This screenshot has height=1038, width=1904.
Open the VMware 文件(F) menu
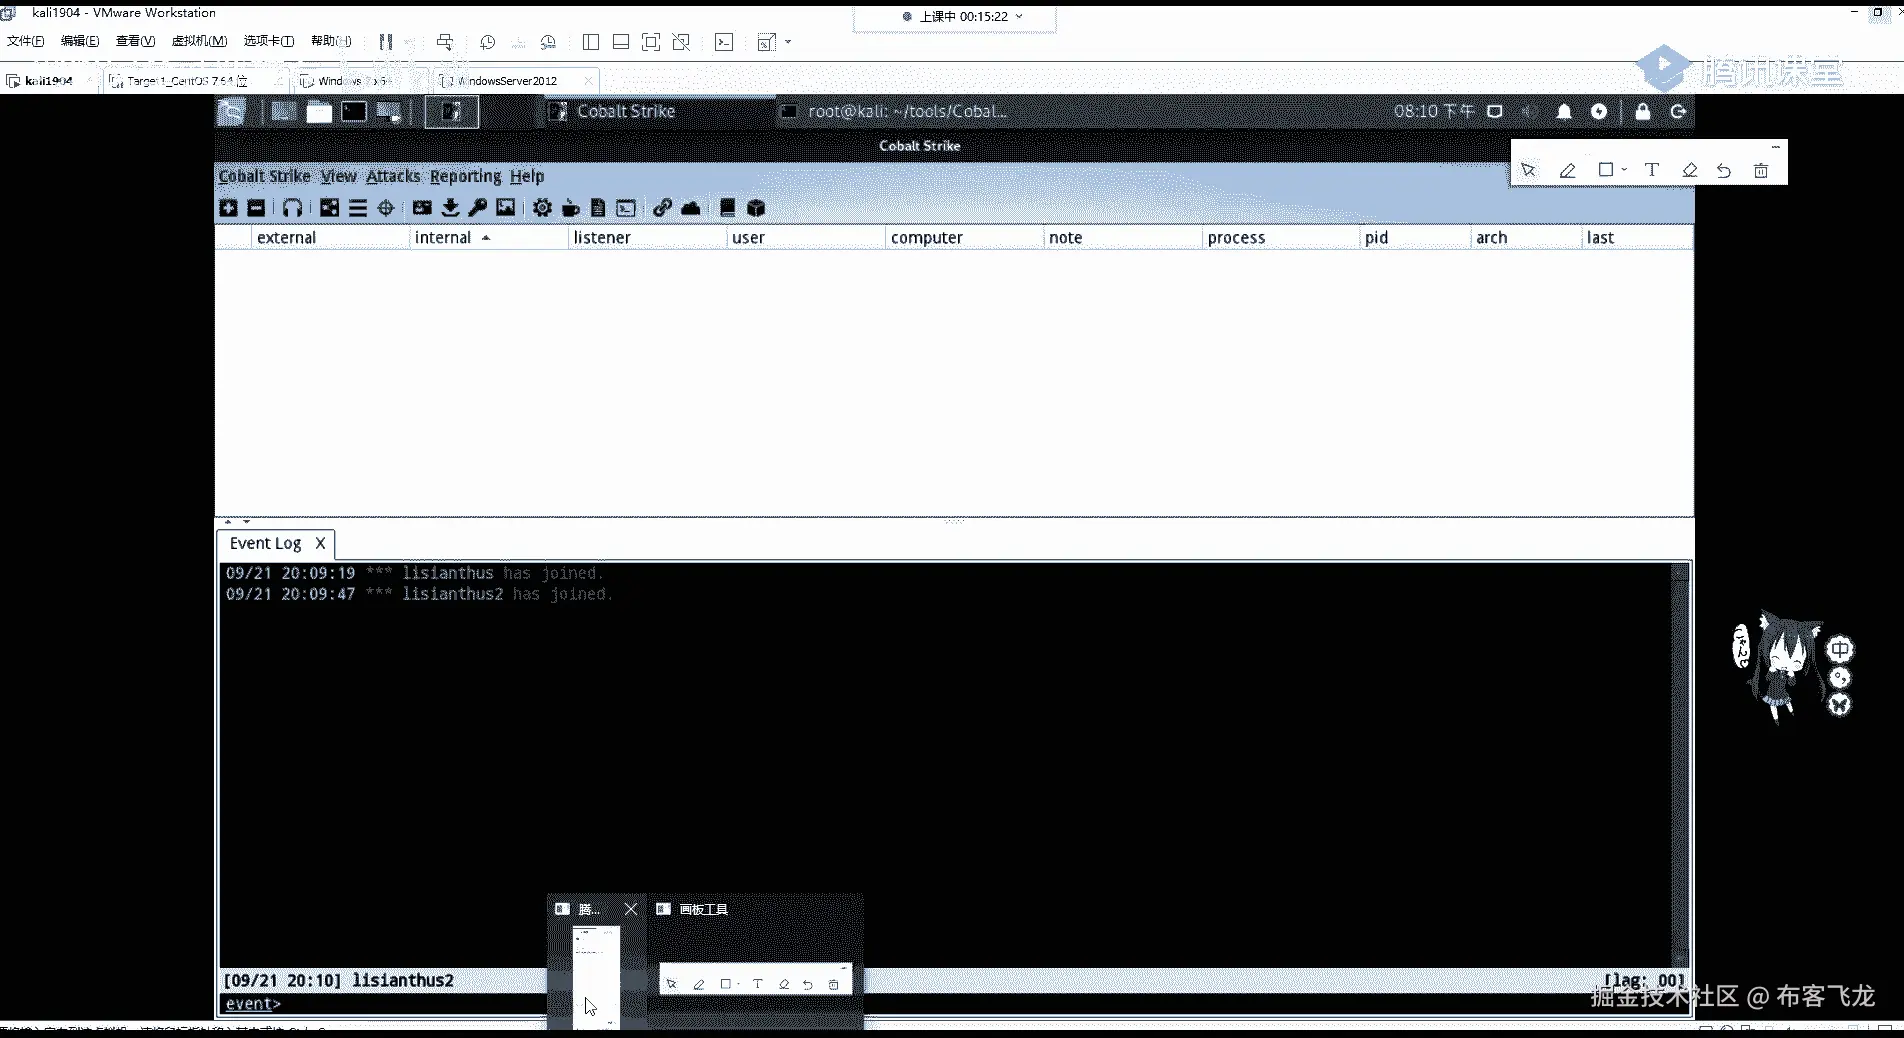pyautogui.click(x=26, y=41)
